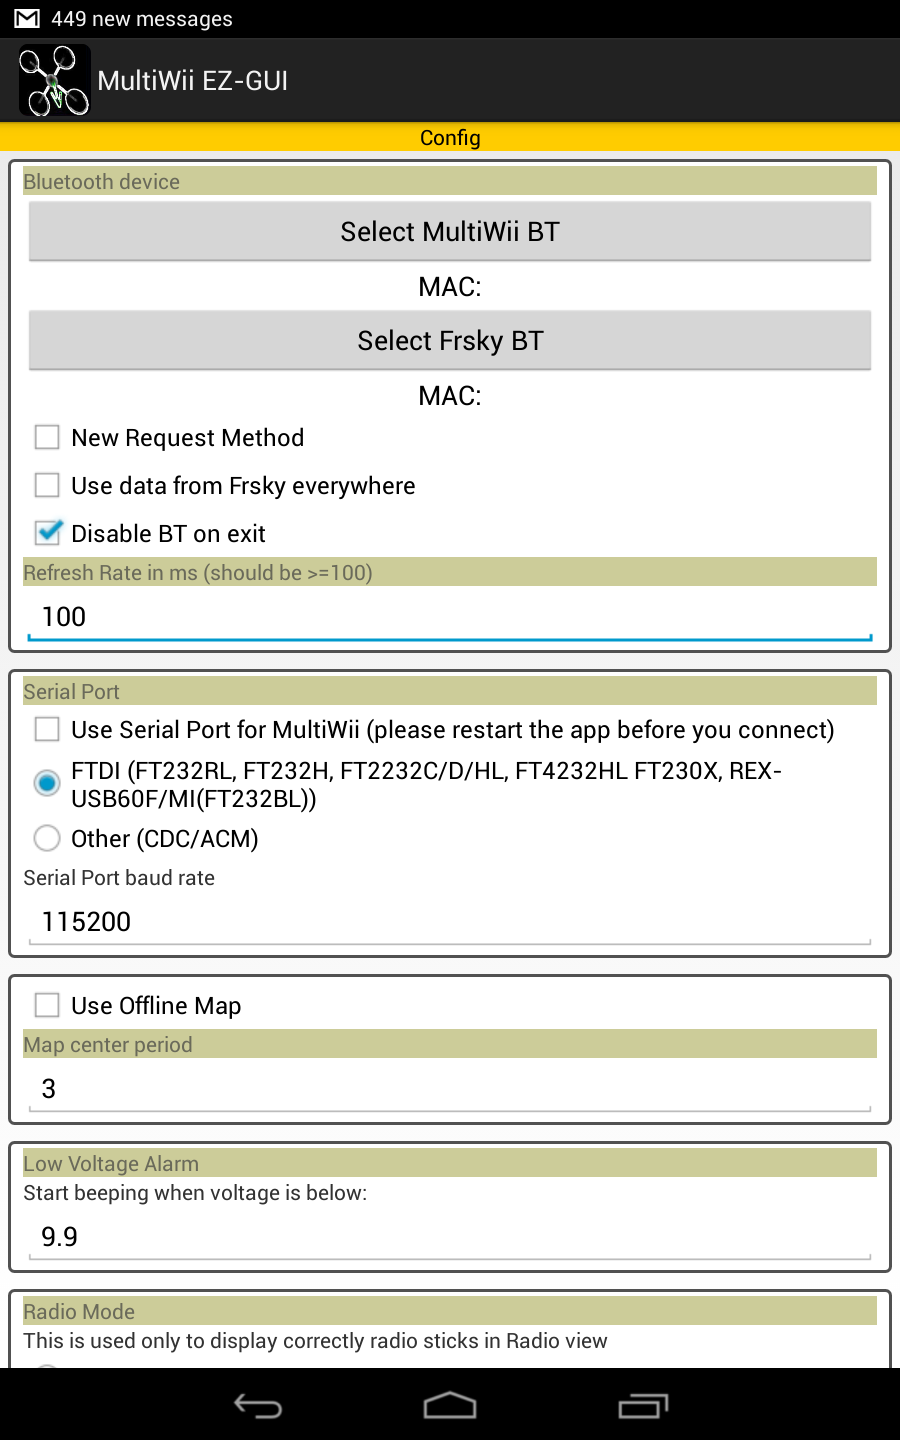Image resolution: width=900 pixels, height=1440 pixels.
Task: Open the Config tab
Action: coord(450,137)
